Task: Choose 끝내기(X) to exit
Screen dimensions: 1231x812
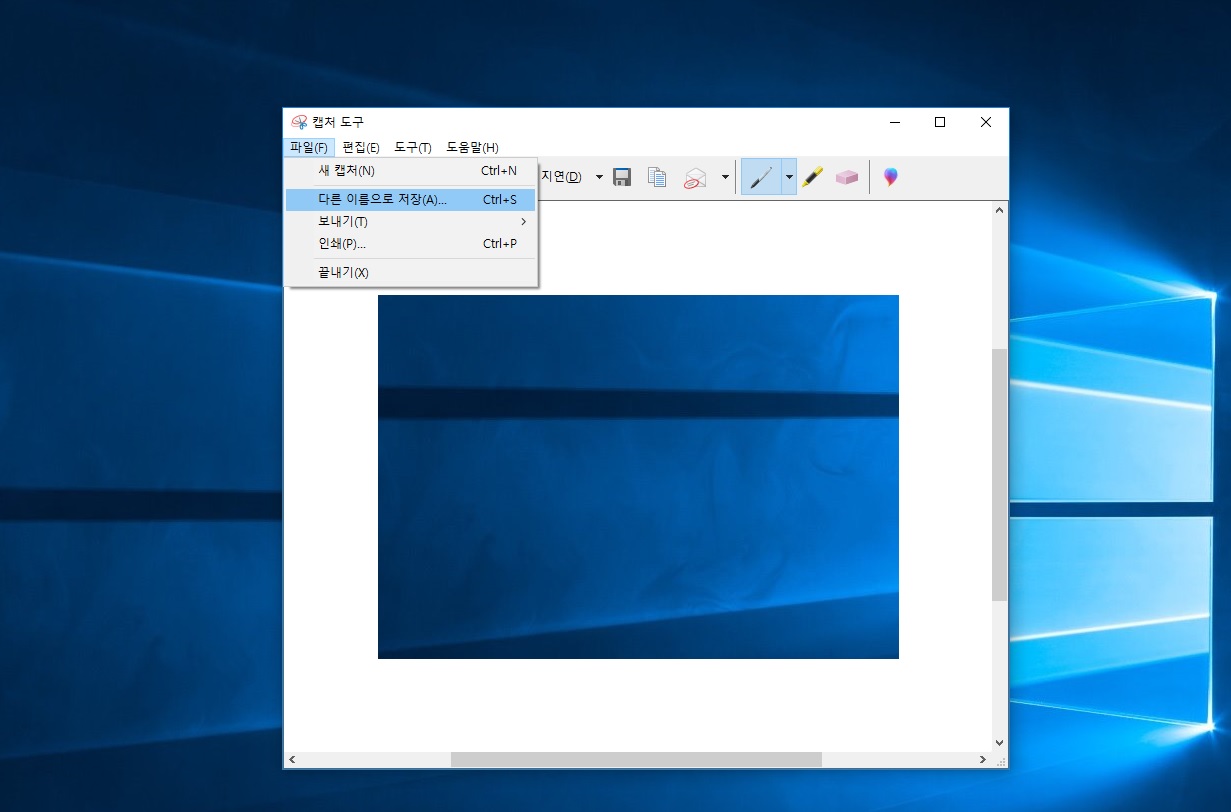Action: pyautogui.click(x=411, y=272)
